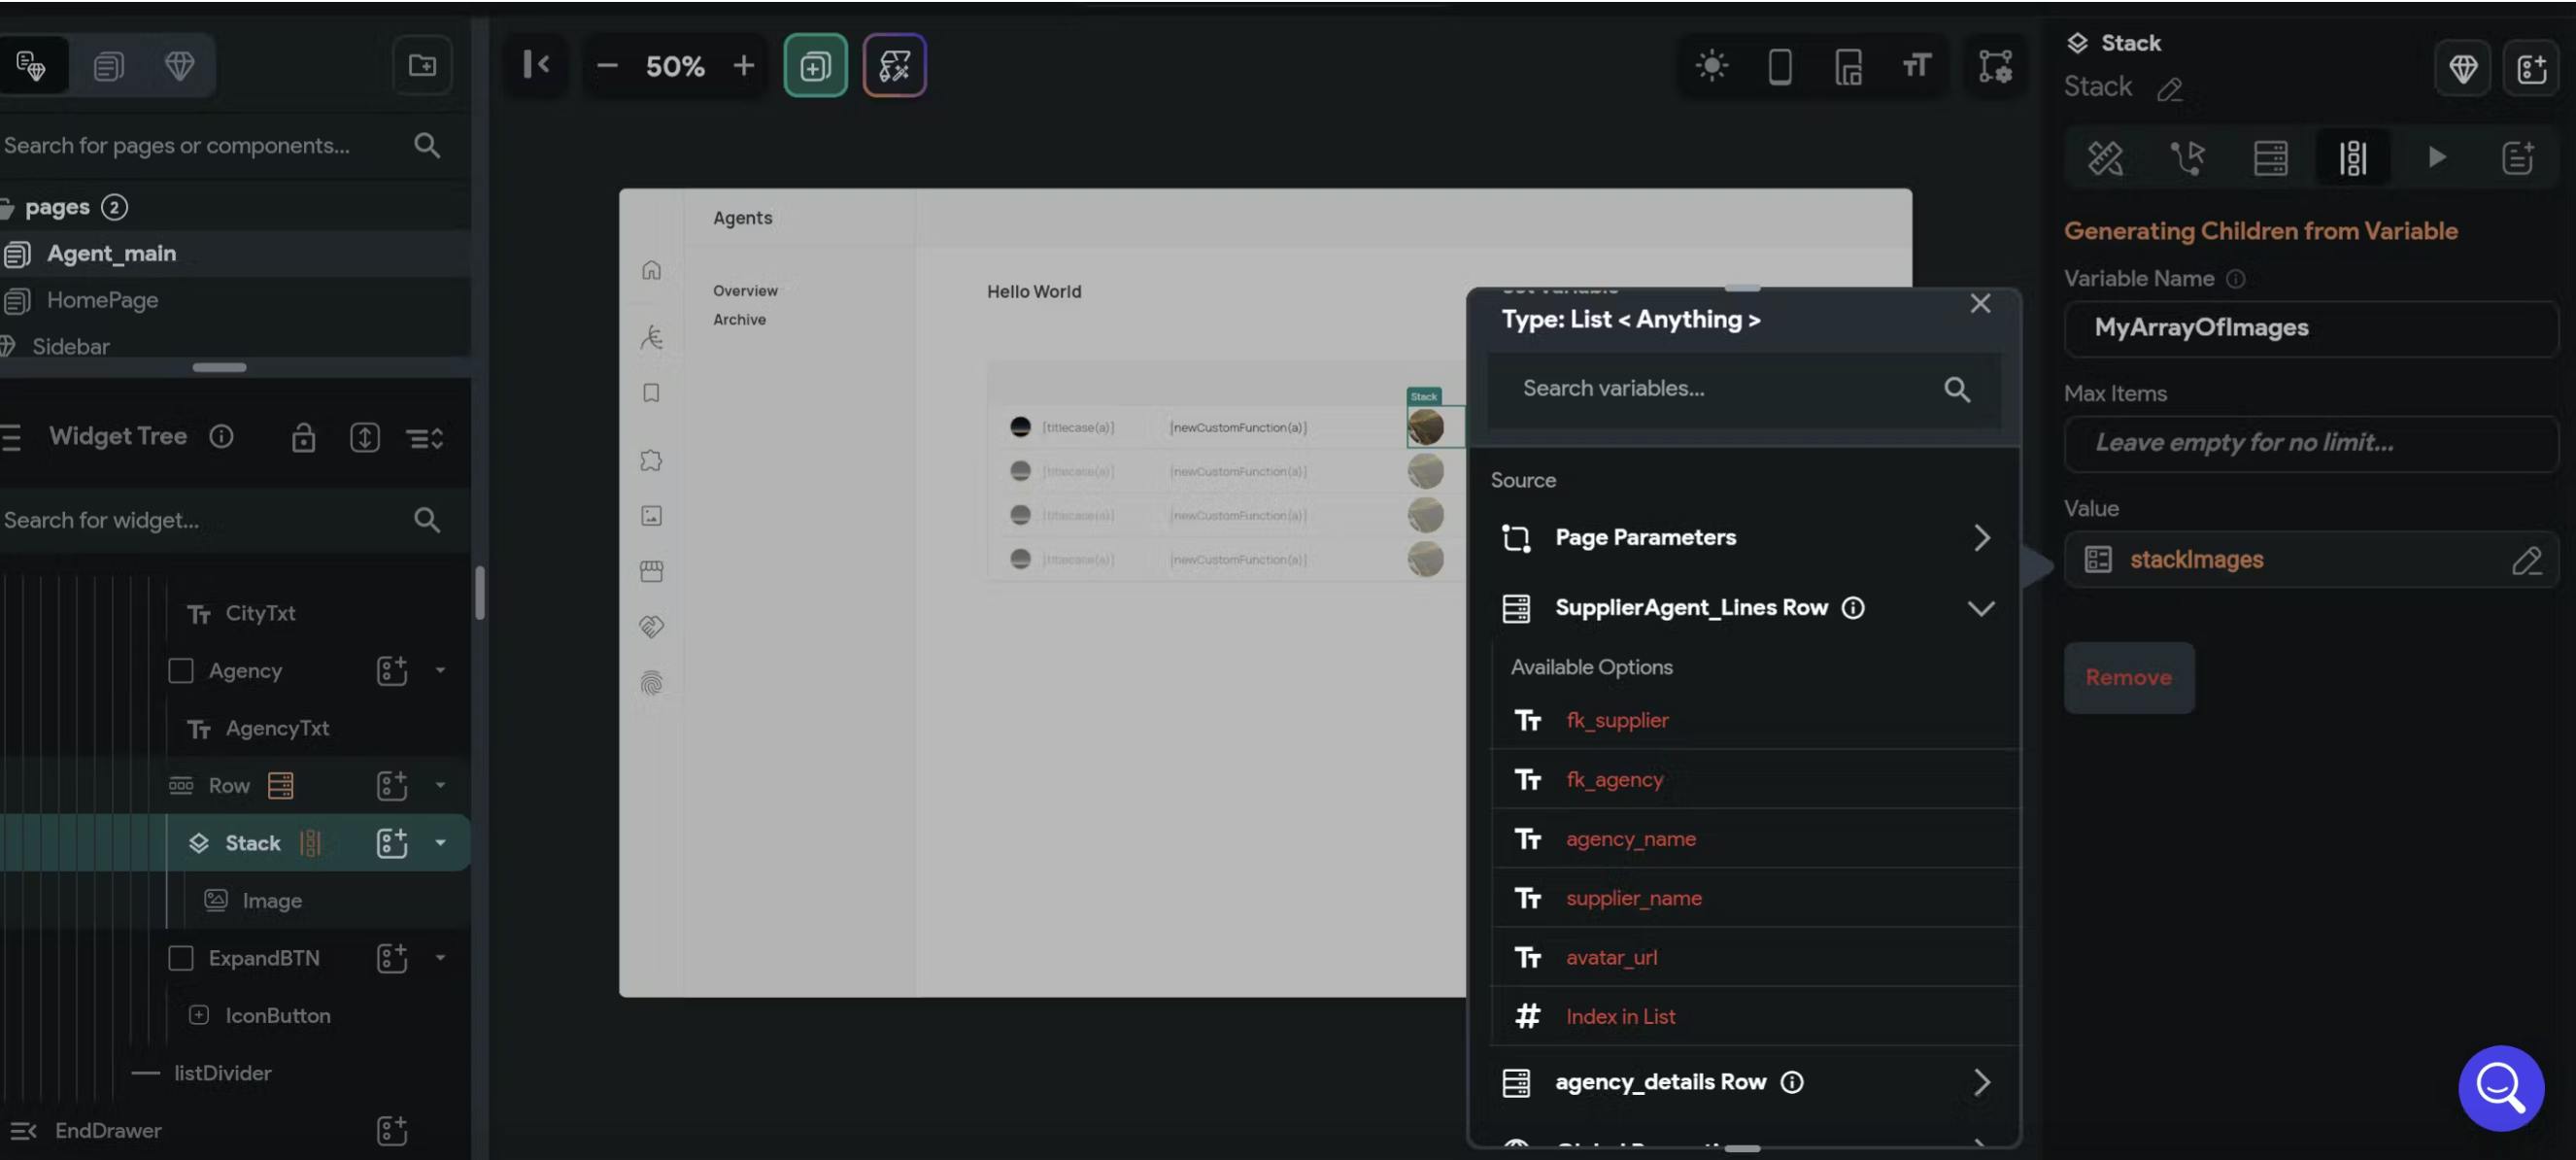Click the add new folder icon
Viewport: 2576px width, 1160px height.
422,66
